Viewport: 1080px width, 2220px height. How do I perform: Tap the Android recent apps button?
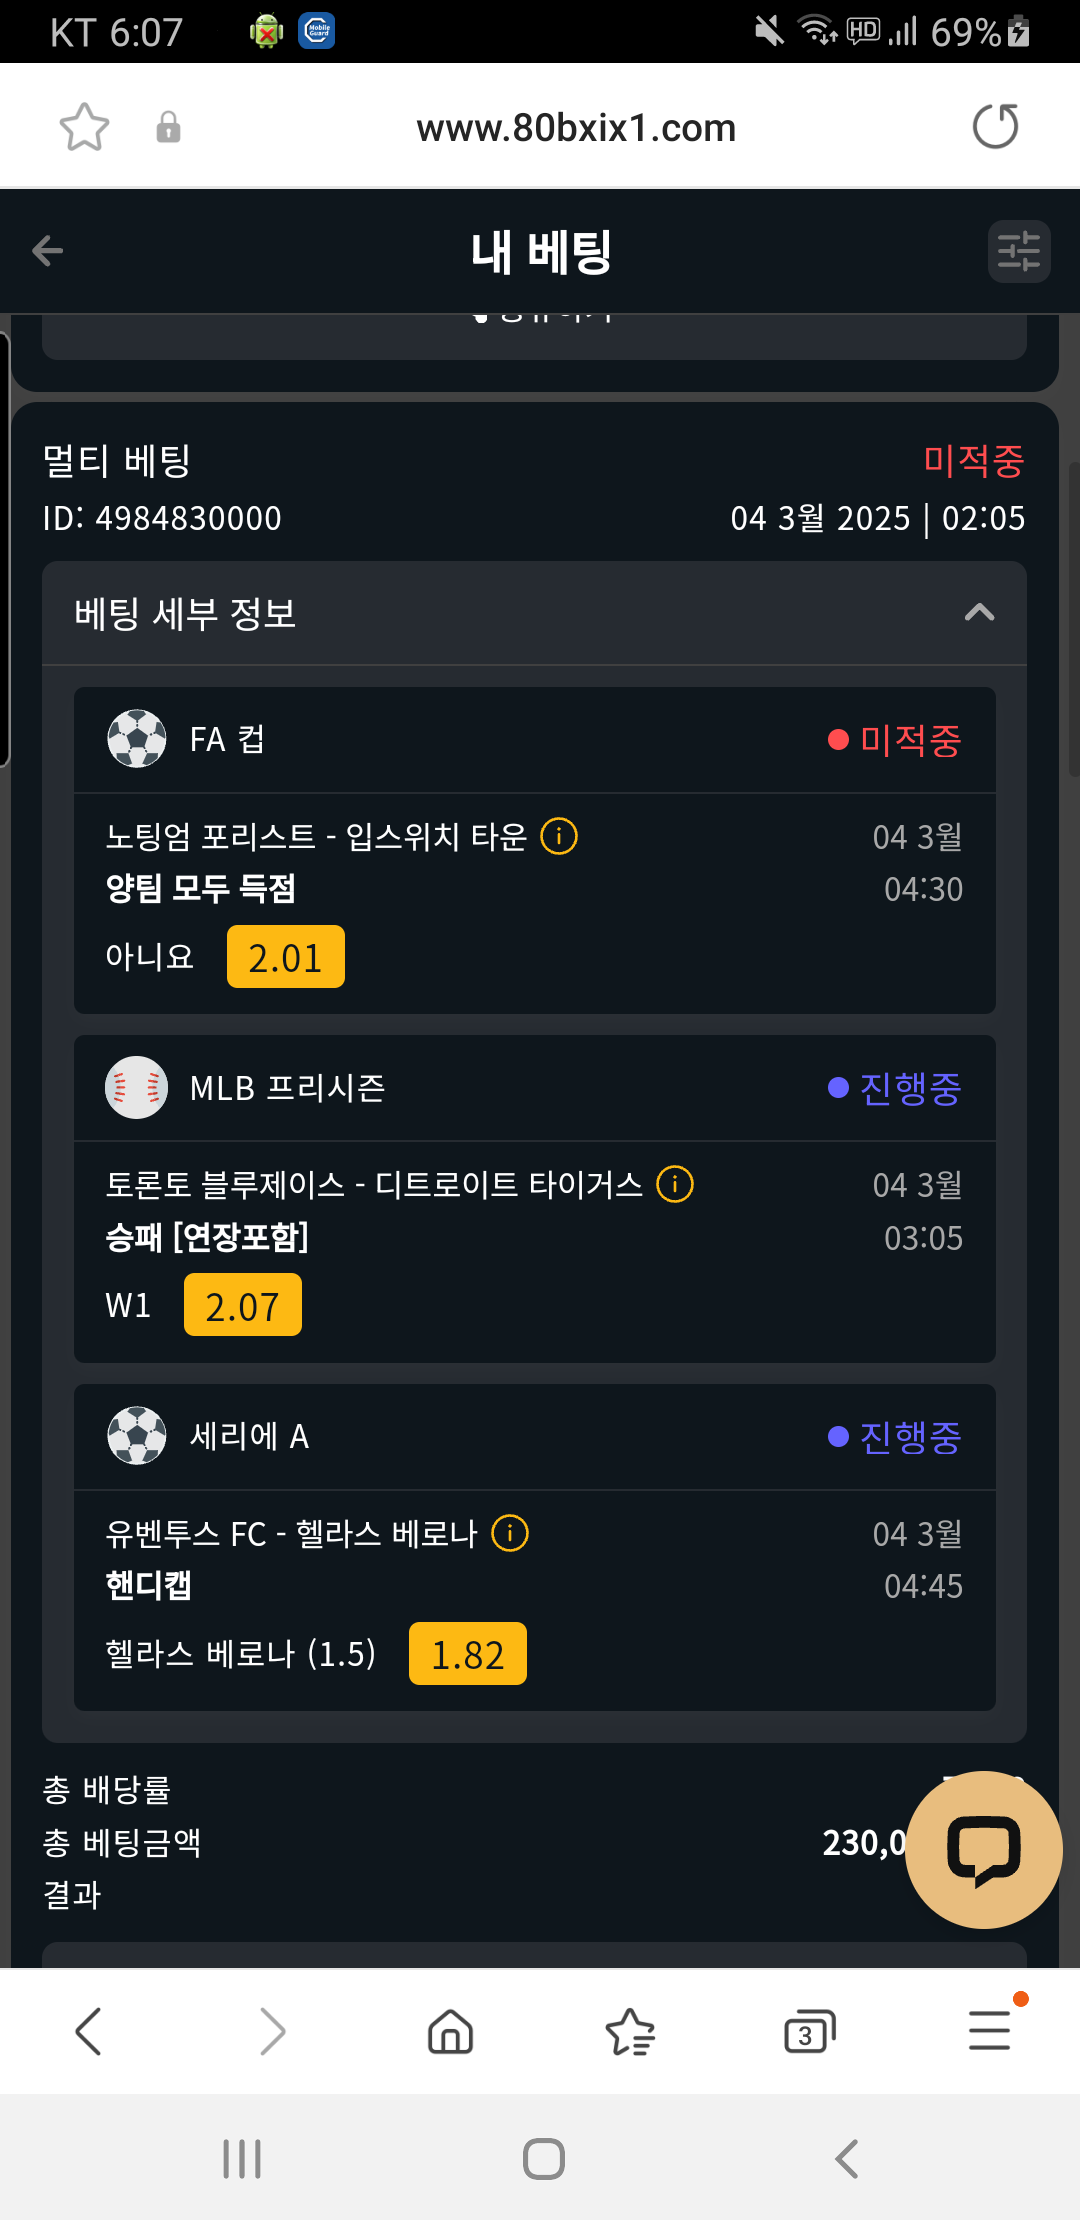(x=242, y=2159)
